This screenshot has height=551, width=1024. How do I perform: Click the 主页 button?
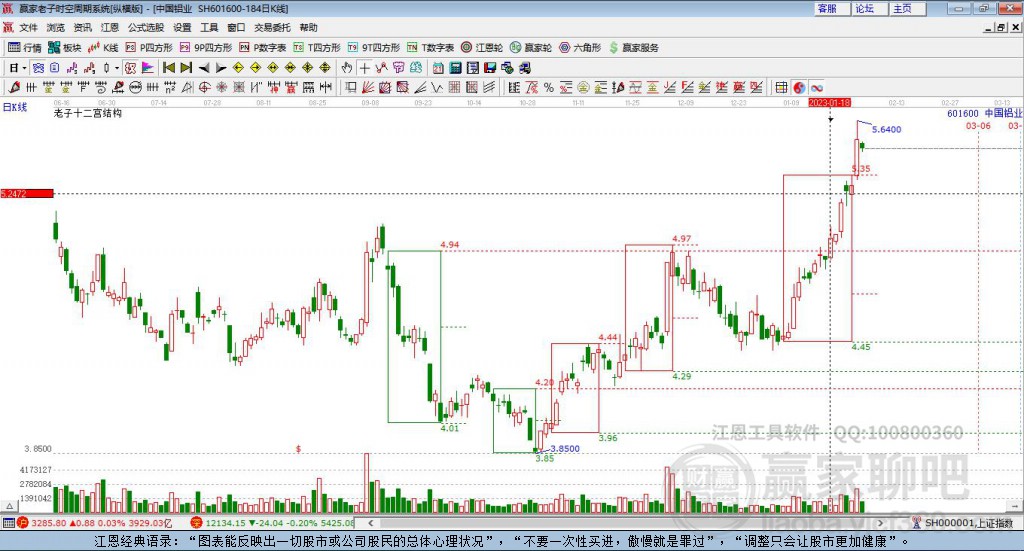907,8
